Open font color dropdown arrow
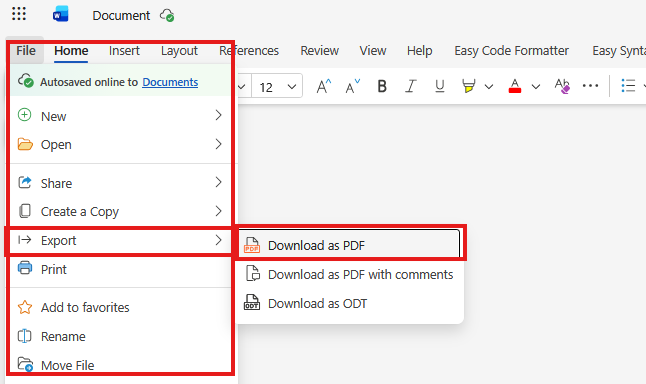646x384 pixels. (x=536, y=87)
